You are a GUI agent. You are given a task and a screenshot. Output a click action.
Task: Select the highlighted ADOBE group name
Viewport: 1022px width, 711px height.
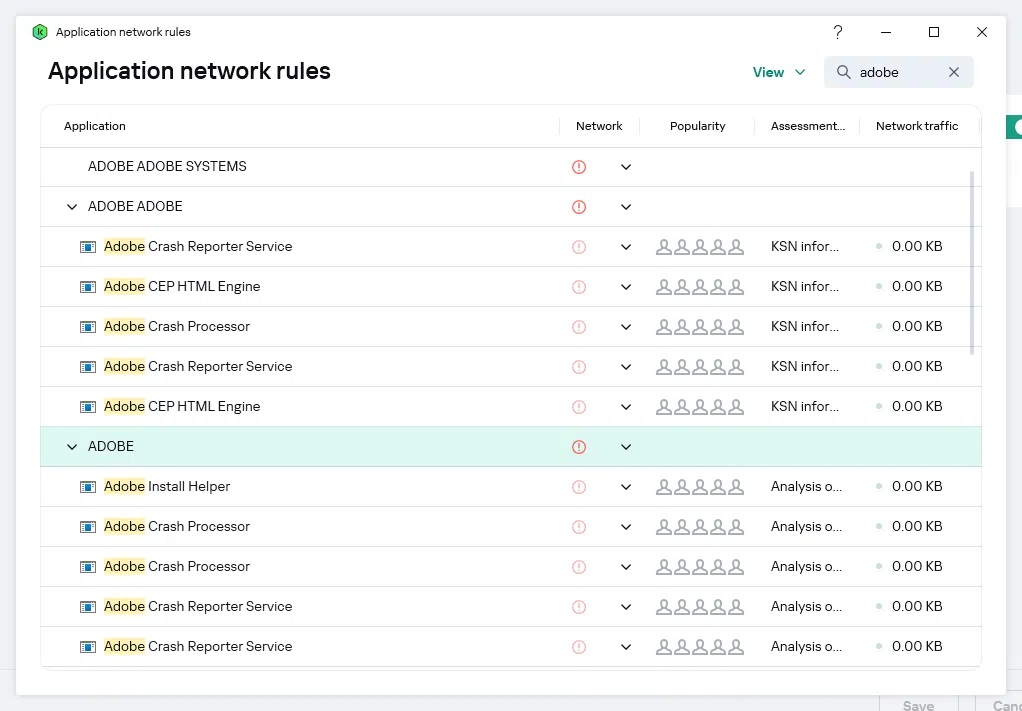pos(111,446)
